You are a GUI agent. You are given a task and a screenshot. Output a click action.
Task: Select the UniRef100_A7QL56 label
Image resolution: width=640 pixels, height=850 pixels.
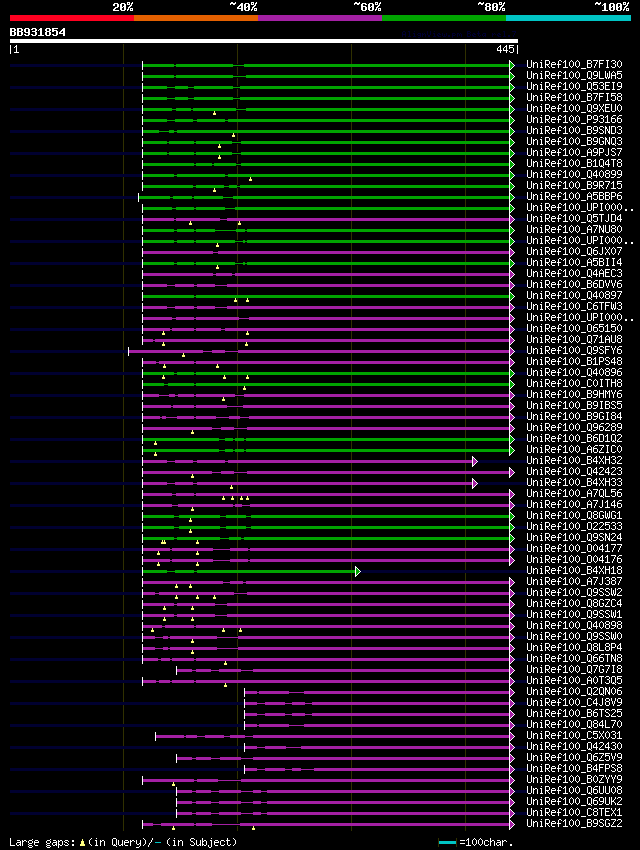coord(574,493)
